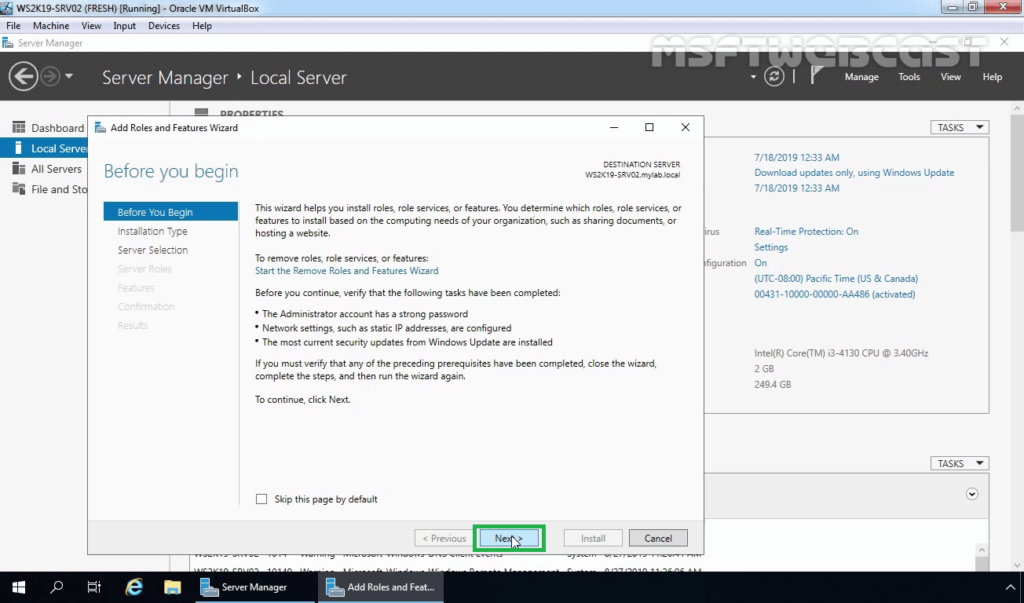This screenshot has height=603, width=1024.
Task: Click the Server Manager back arrow
Action: 23,76
